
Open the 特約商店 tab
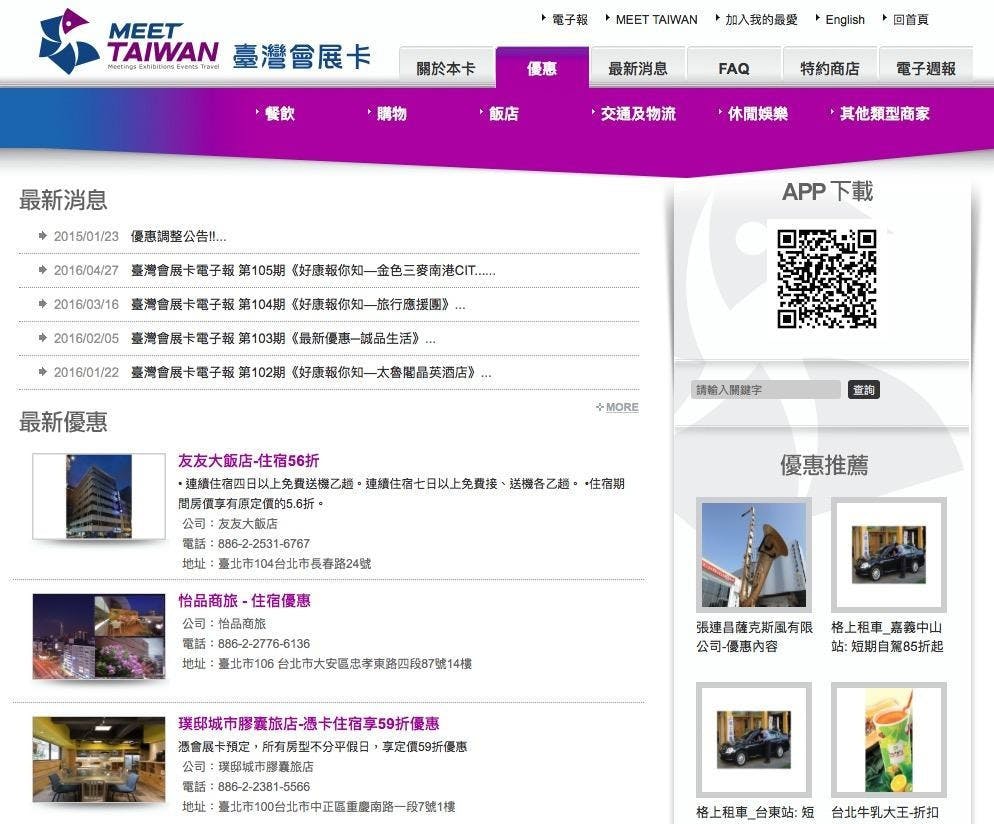(x=830, y=67)
